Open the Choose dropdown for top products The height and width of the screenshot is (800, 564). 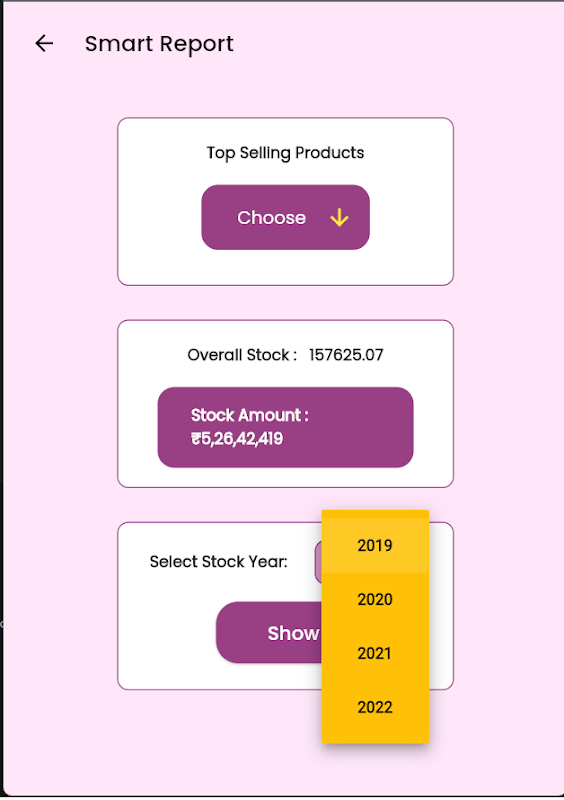285,217
